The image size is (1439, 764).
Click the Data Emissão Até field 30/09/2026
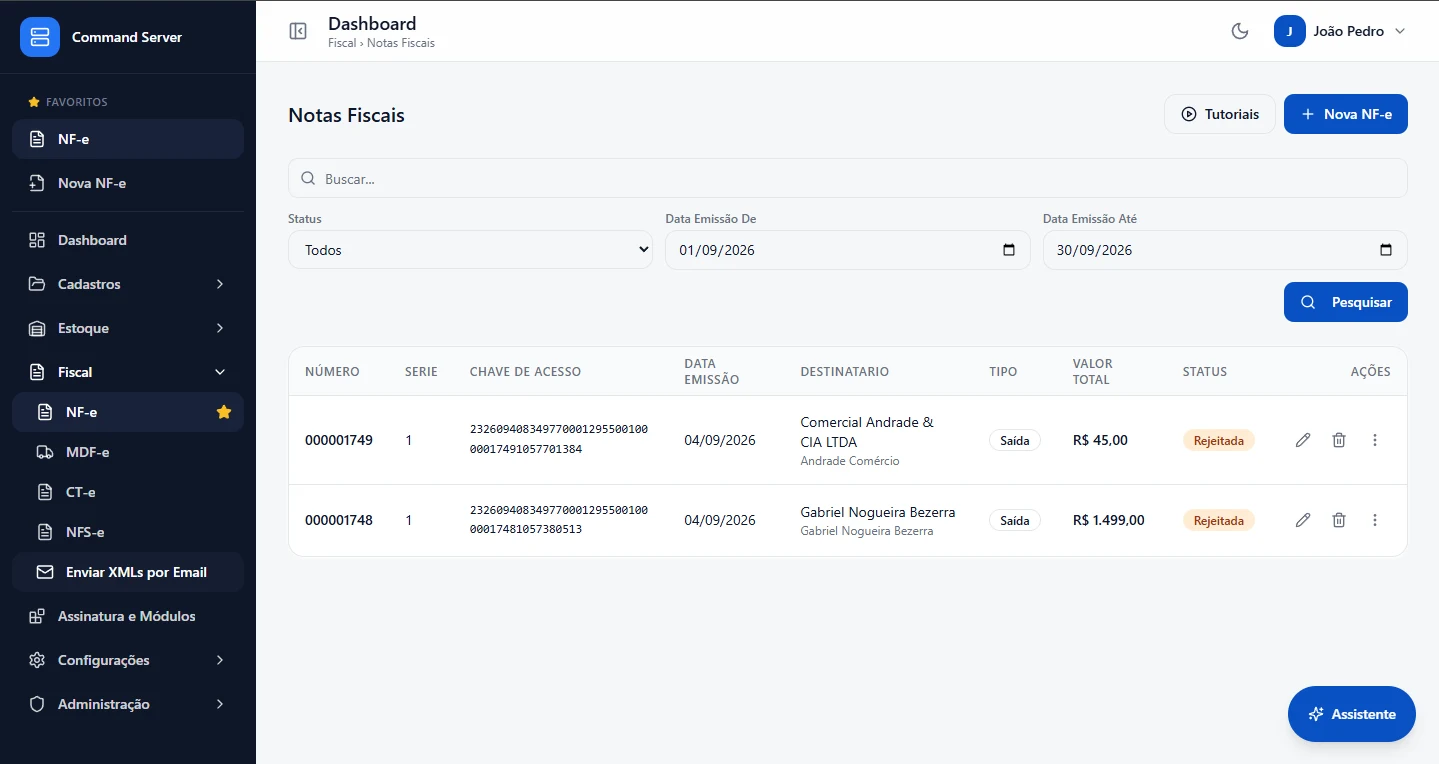pos(1225,250)
